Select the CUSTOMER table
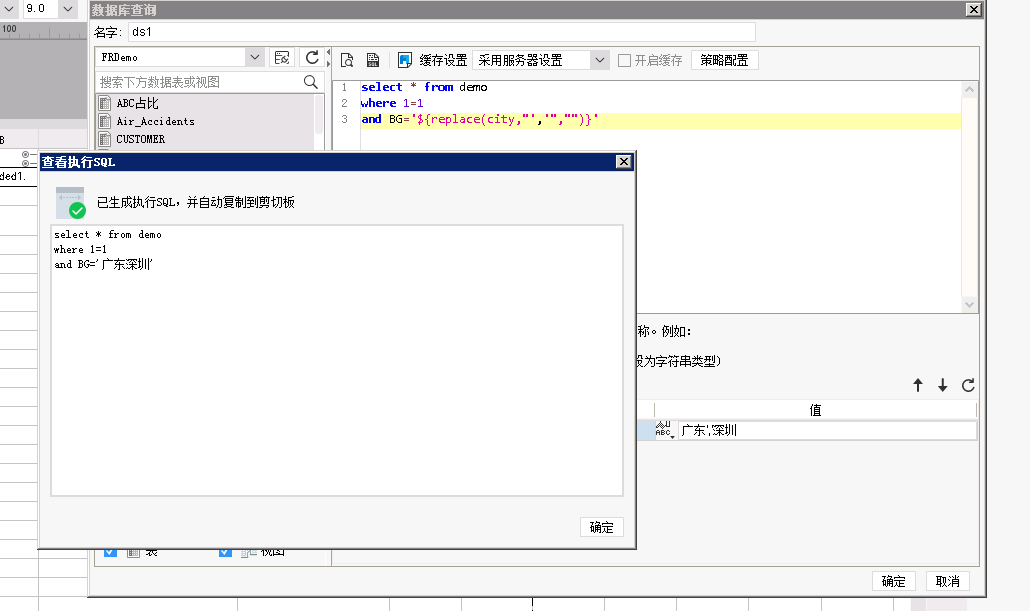Image resolution: width=1030 pixels, height=611 pixels. (141, 139)
